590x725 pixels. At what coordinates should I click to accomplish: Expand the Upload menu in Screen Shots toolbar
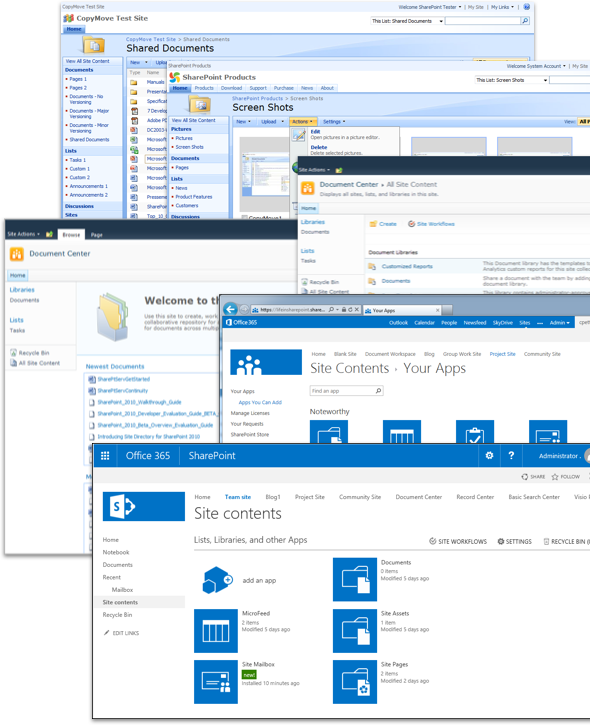point(272,122)
